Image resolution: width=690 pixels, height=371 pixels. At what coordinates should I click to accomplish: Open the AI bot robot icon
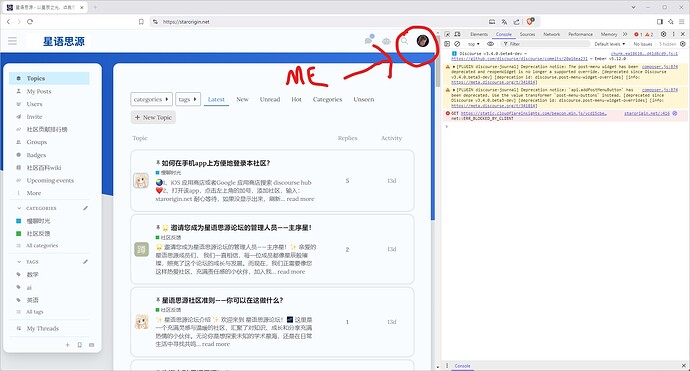pos(386,41)
